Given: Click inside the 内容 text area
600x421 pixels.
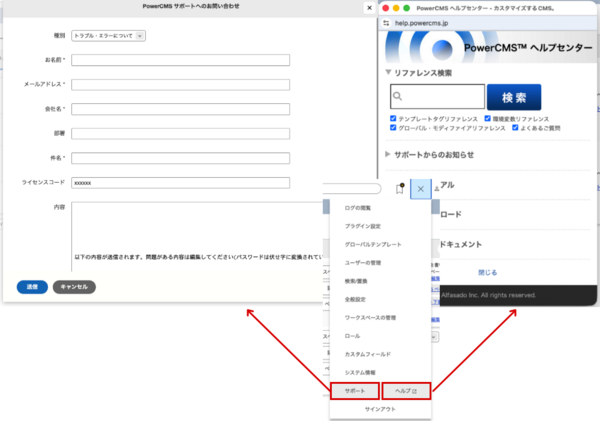Looking at the screenshot, I should coord(197,236).
